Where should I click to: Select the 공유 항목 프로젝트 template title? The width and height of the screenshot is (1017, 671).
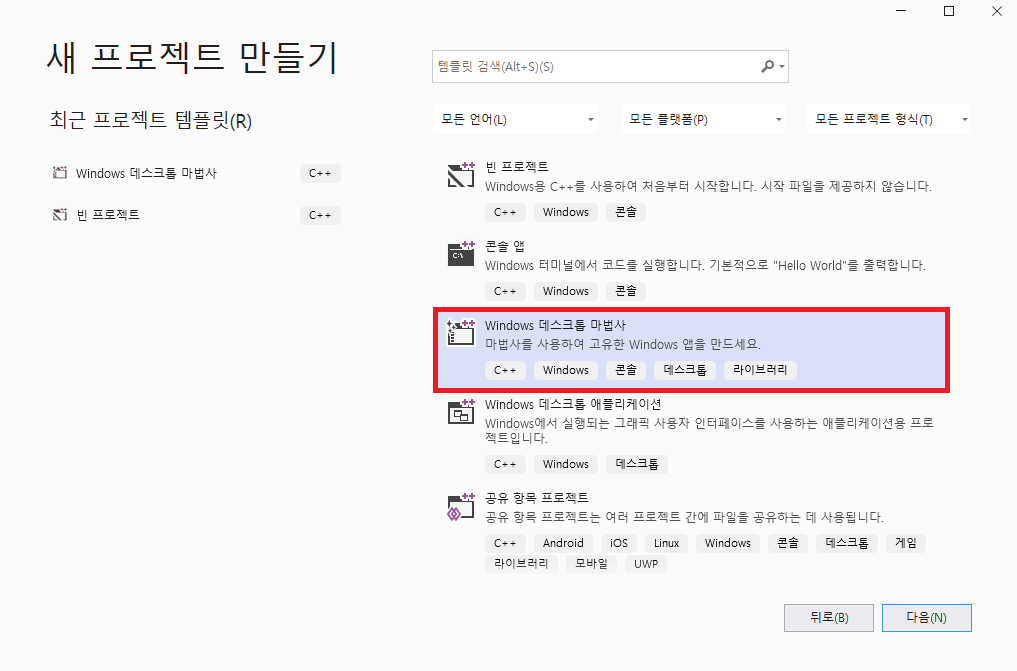(536, 497)
